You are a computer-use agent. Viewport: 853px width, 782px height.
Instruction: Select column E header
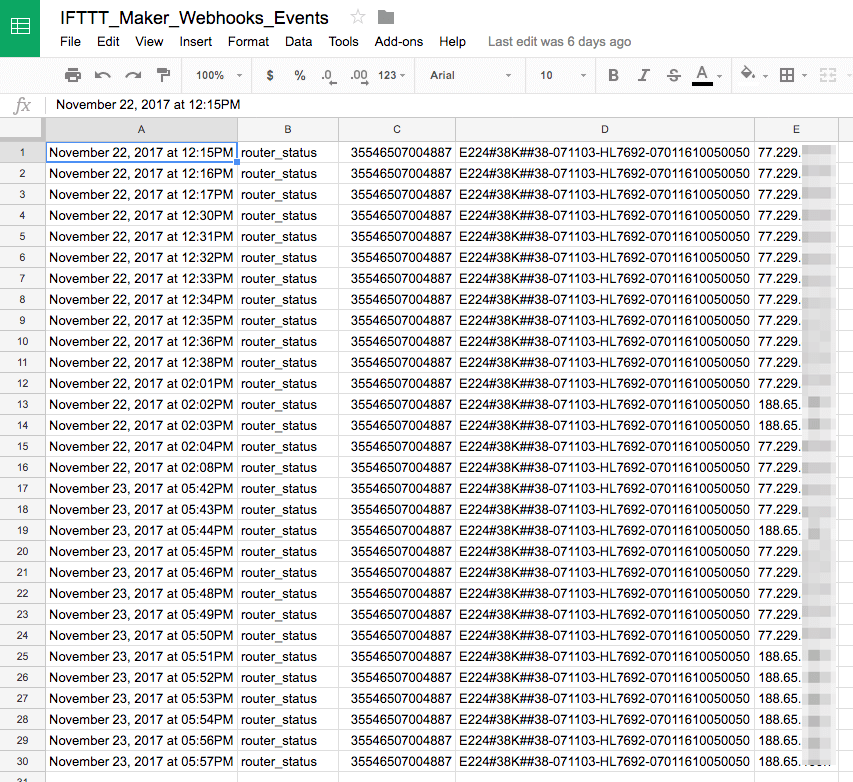tap(796, 130)
